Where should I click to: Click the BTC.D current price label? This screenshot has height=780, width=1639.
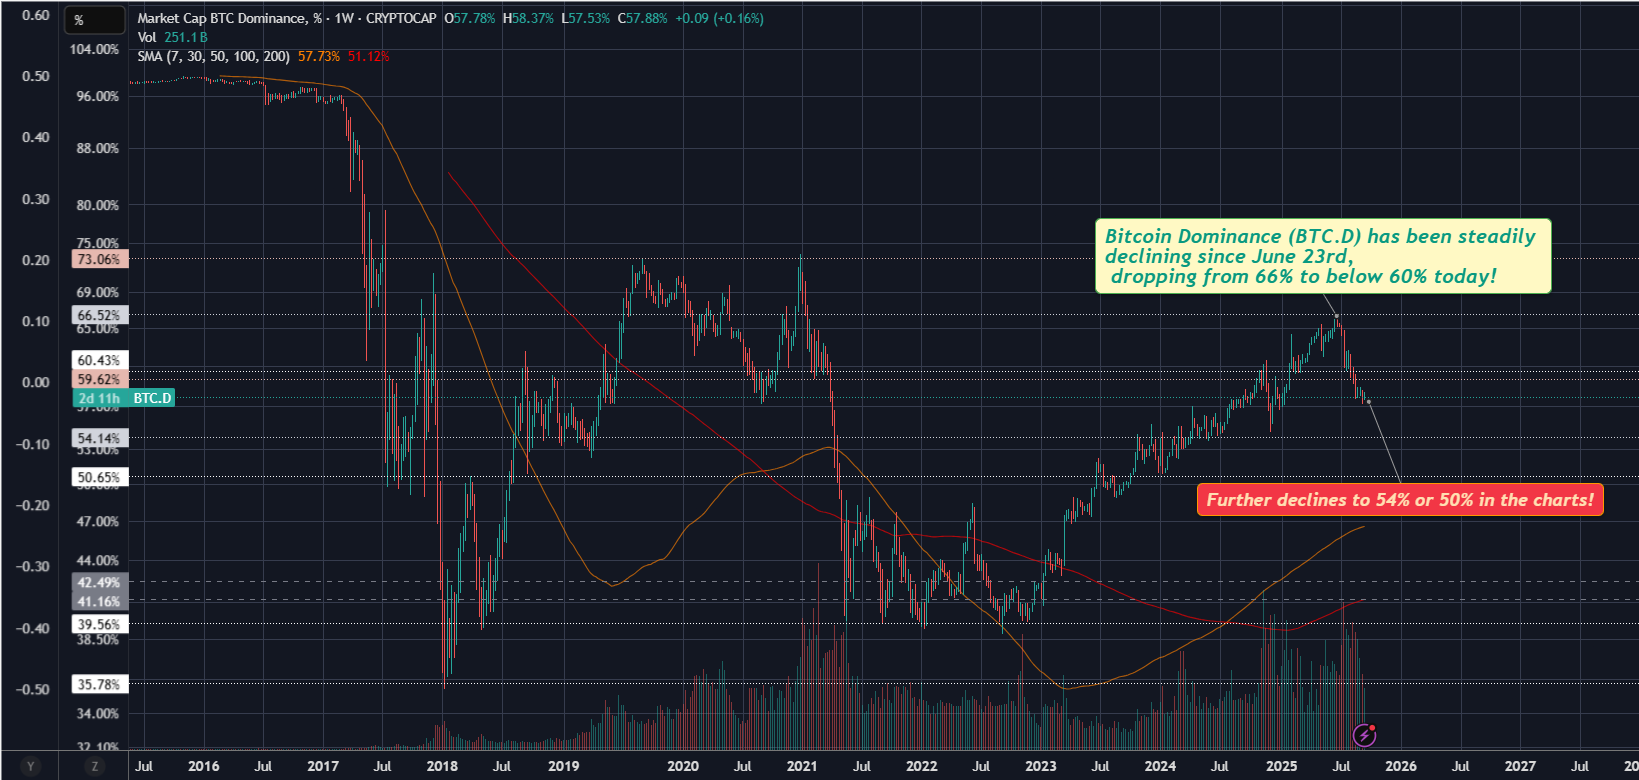(152, 398)
